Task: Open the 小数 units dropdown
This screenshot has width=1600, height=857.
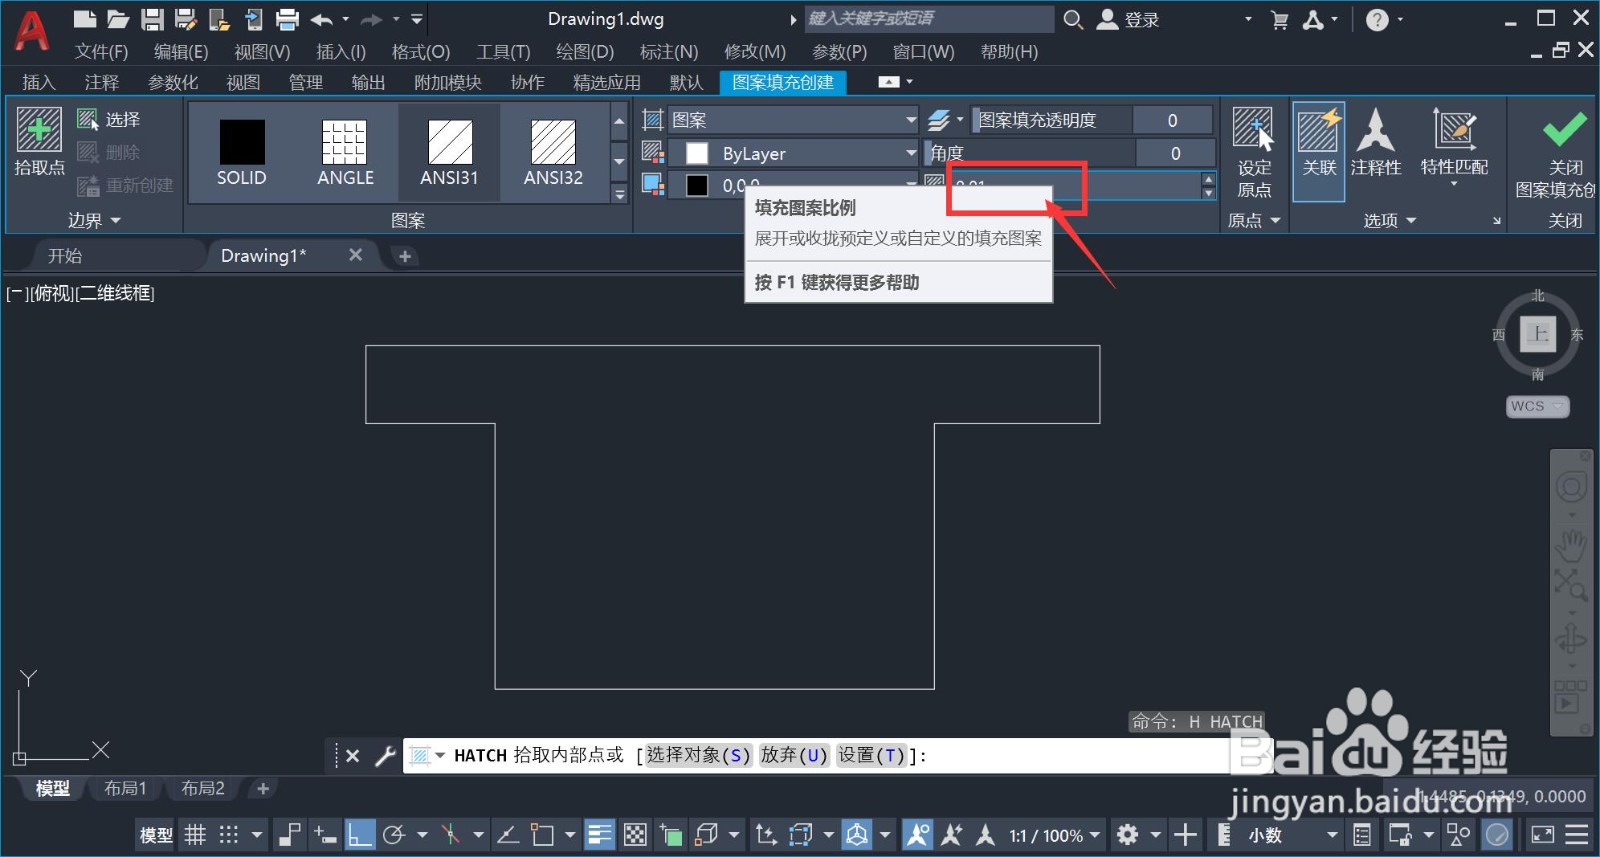Action: [1290, 835]
